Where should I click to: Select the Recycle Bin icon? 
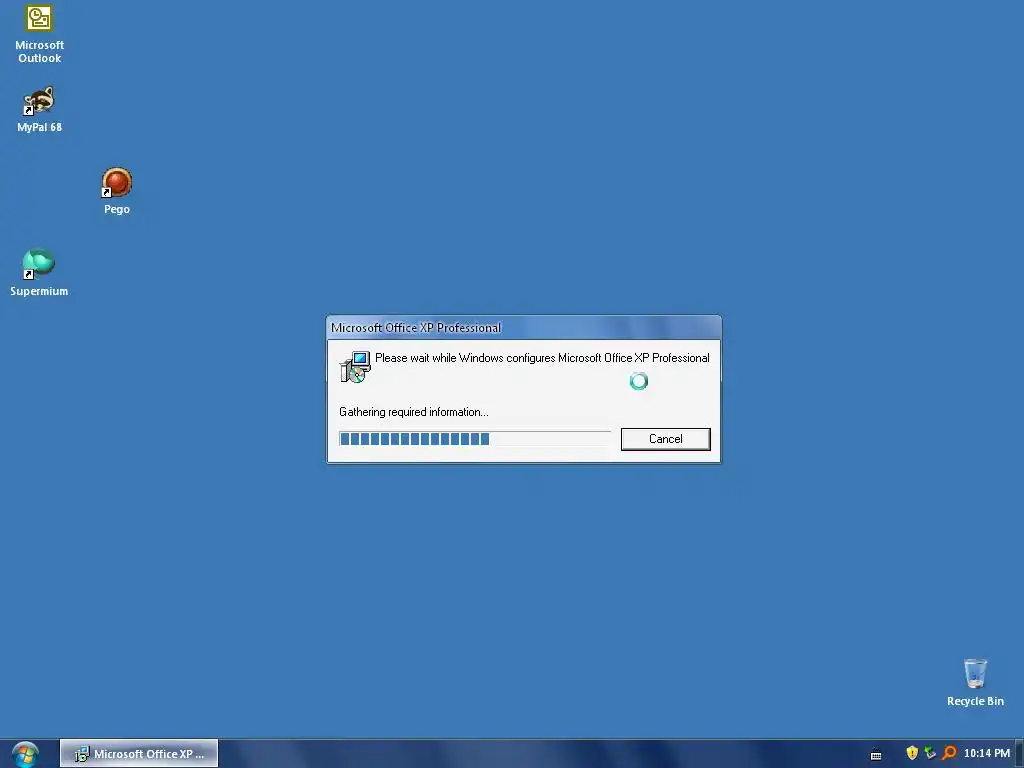pos(975,682)
